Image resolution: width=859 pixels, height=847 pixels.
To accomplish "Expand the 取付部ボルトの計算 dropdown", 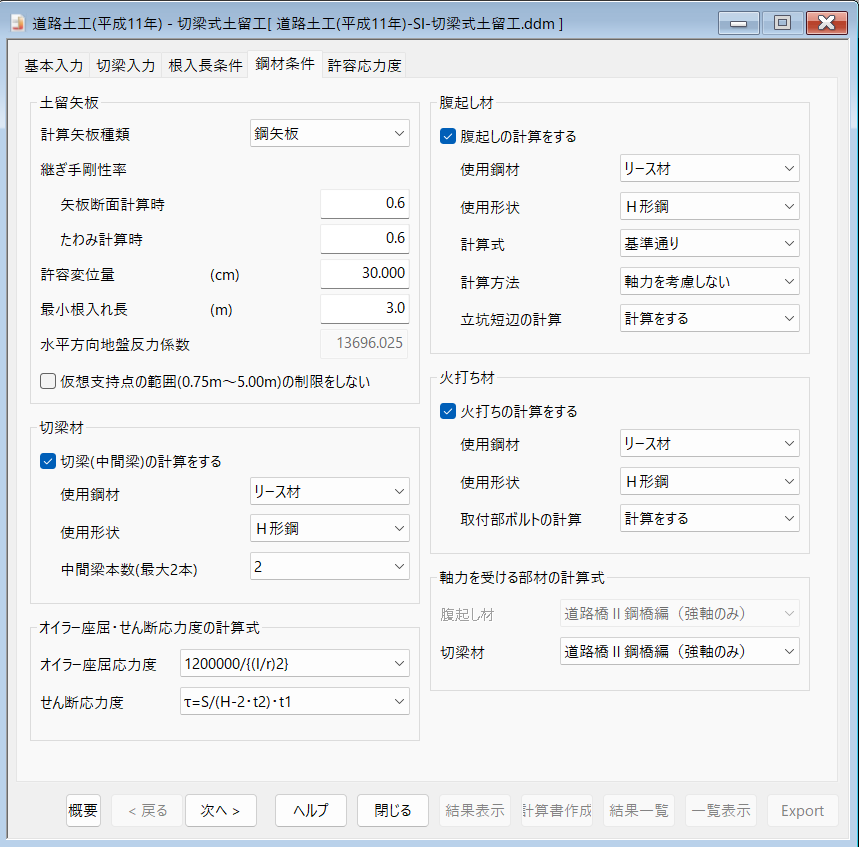I will (x=709, y=519).
